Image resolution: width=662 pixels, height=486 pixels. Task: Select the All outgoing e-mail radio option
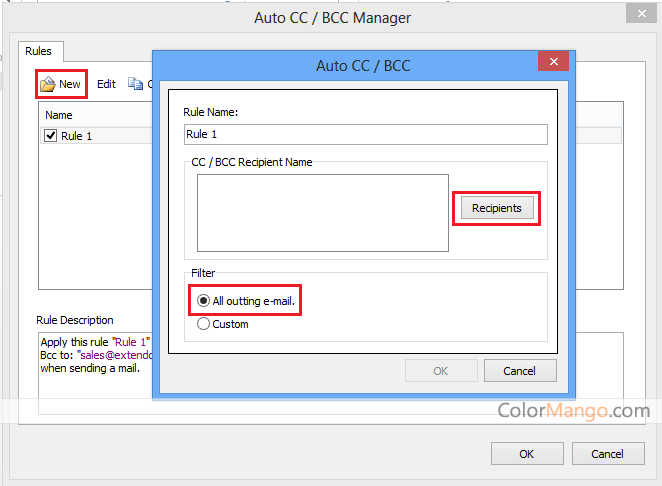click(x=204, y=300)
